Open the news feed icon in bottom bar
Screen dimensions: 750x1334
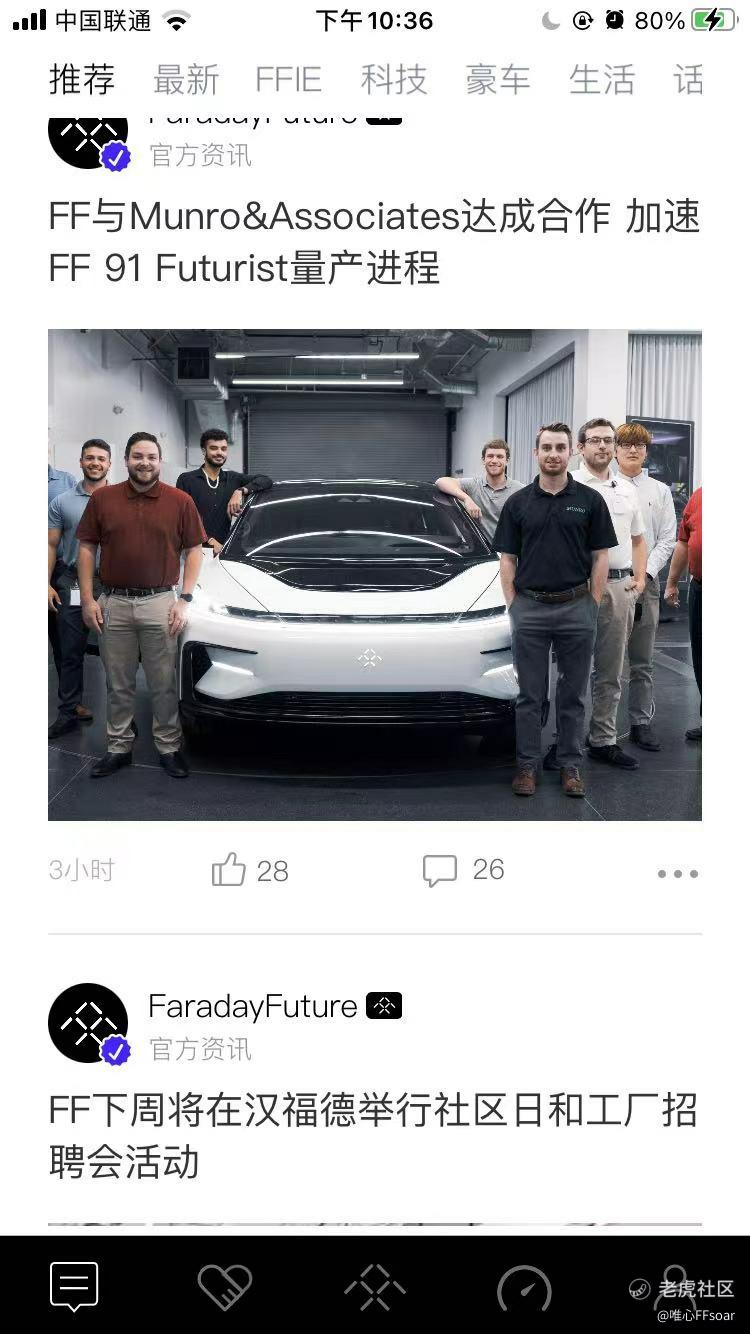[x=74, y=1286]
